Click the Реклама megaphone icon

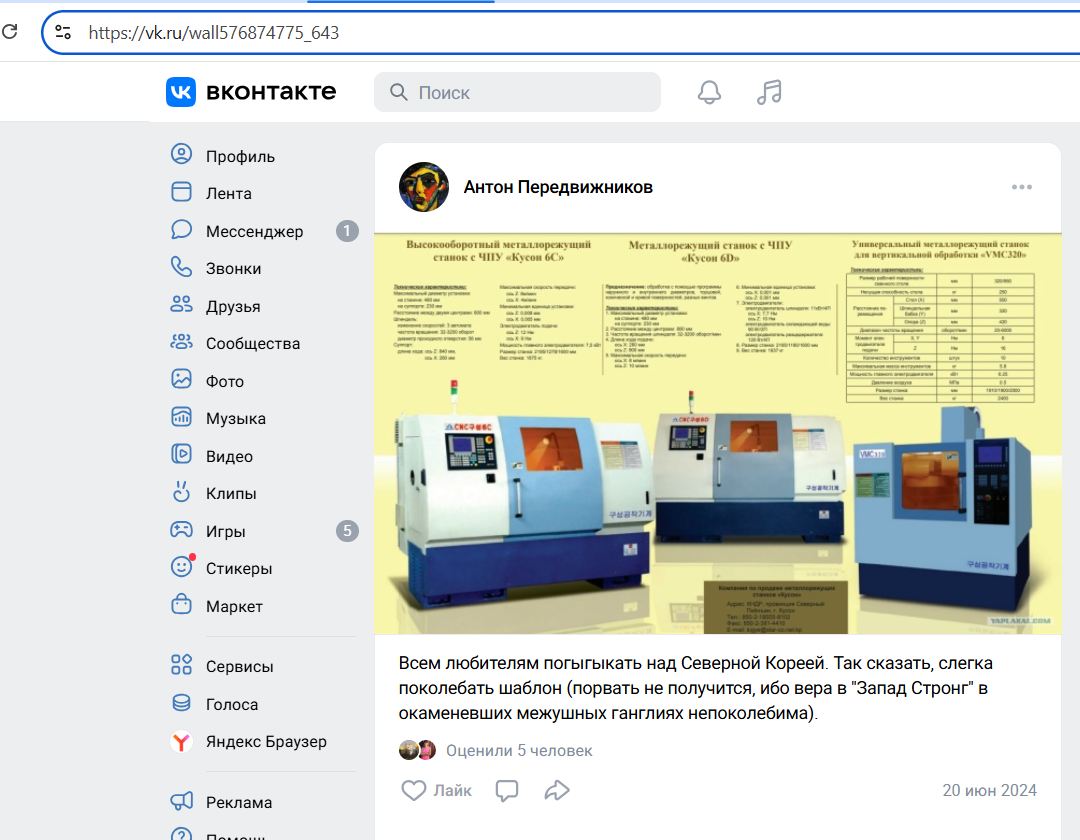pos(181,801)
